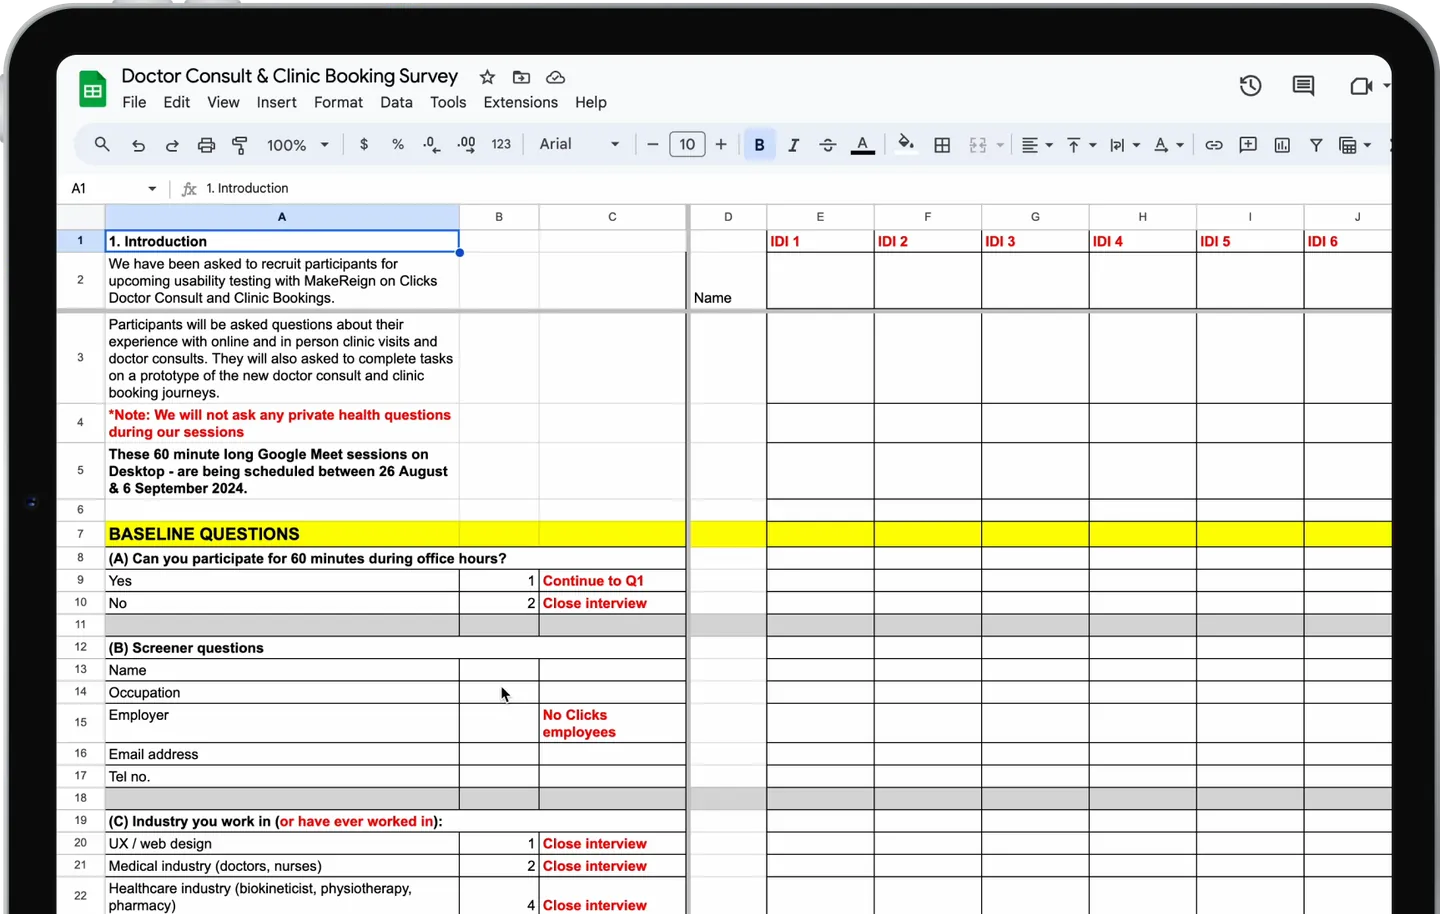Activate the paint format tool

point(240,145)
